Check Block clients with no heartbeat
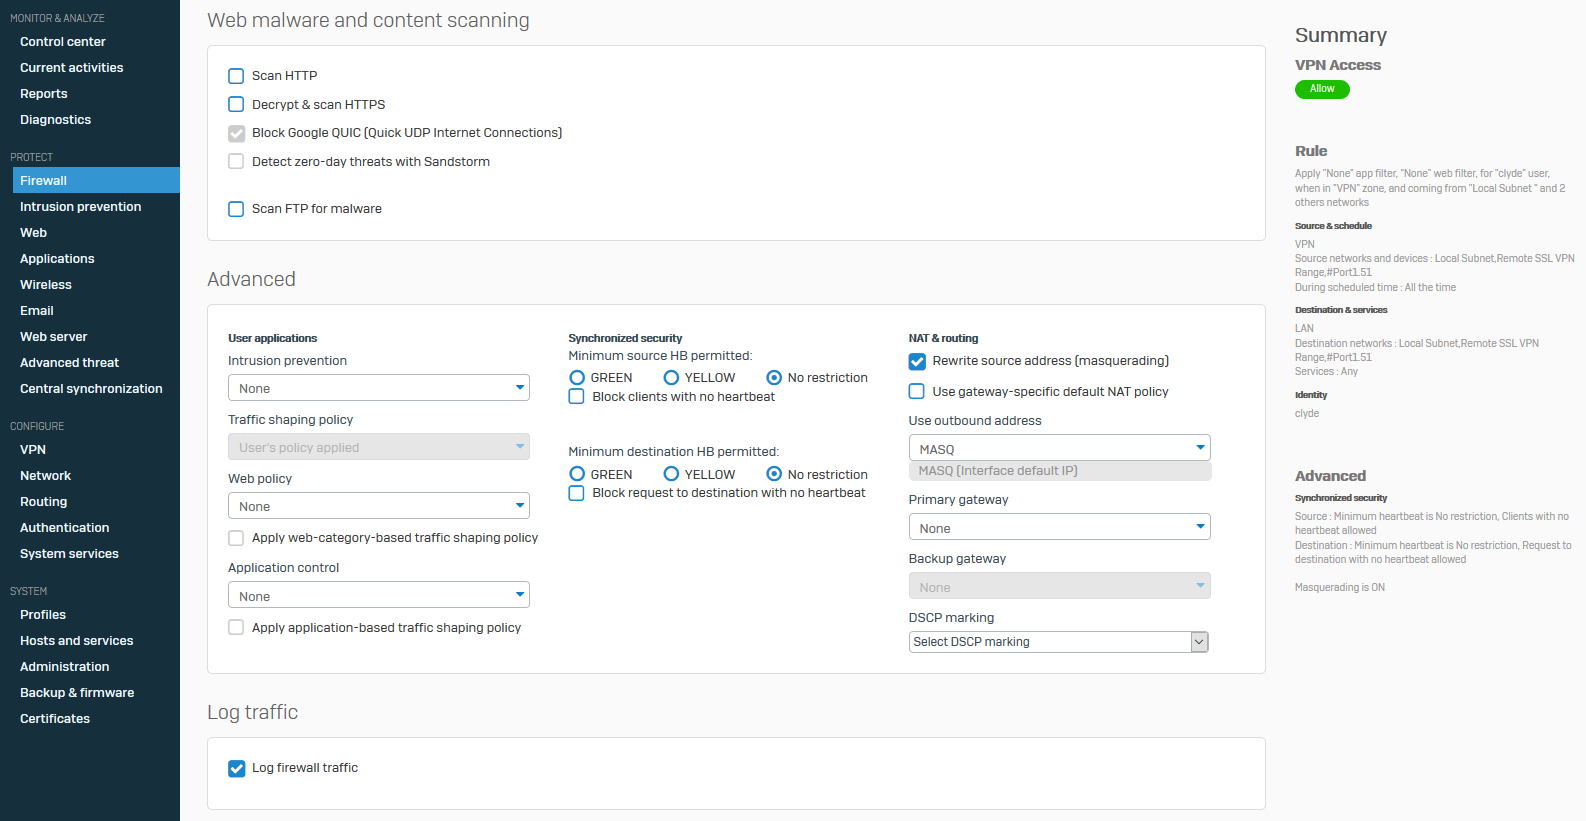This screenshot has height=821, width=1586. coord(577,397)
